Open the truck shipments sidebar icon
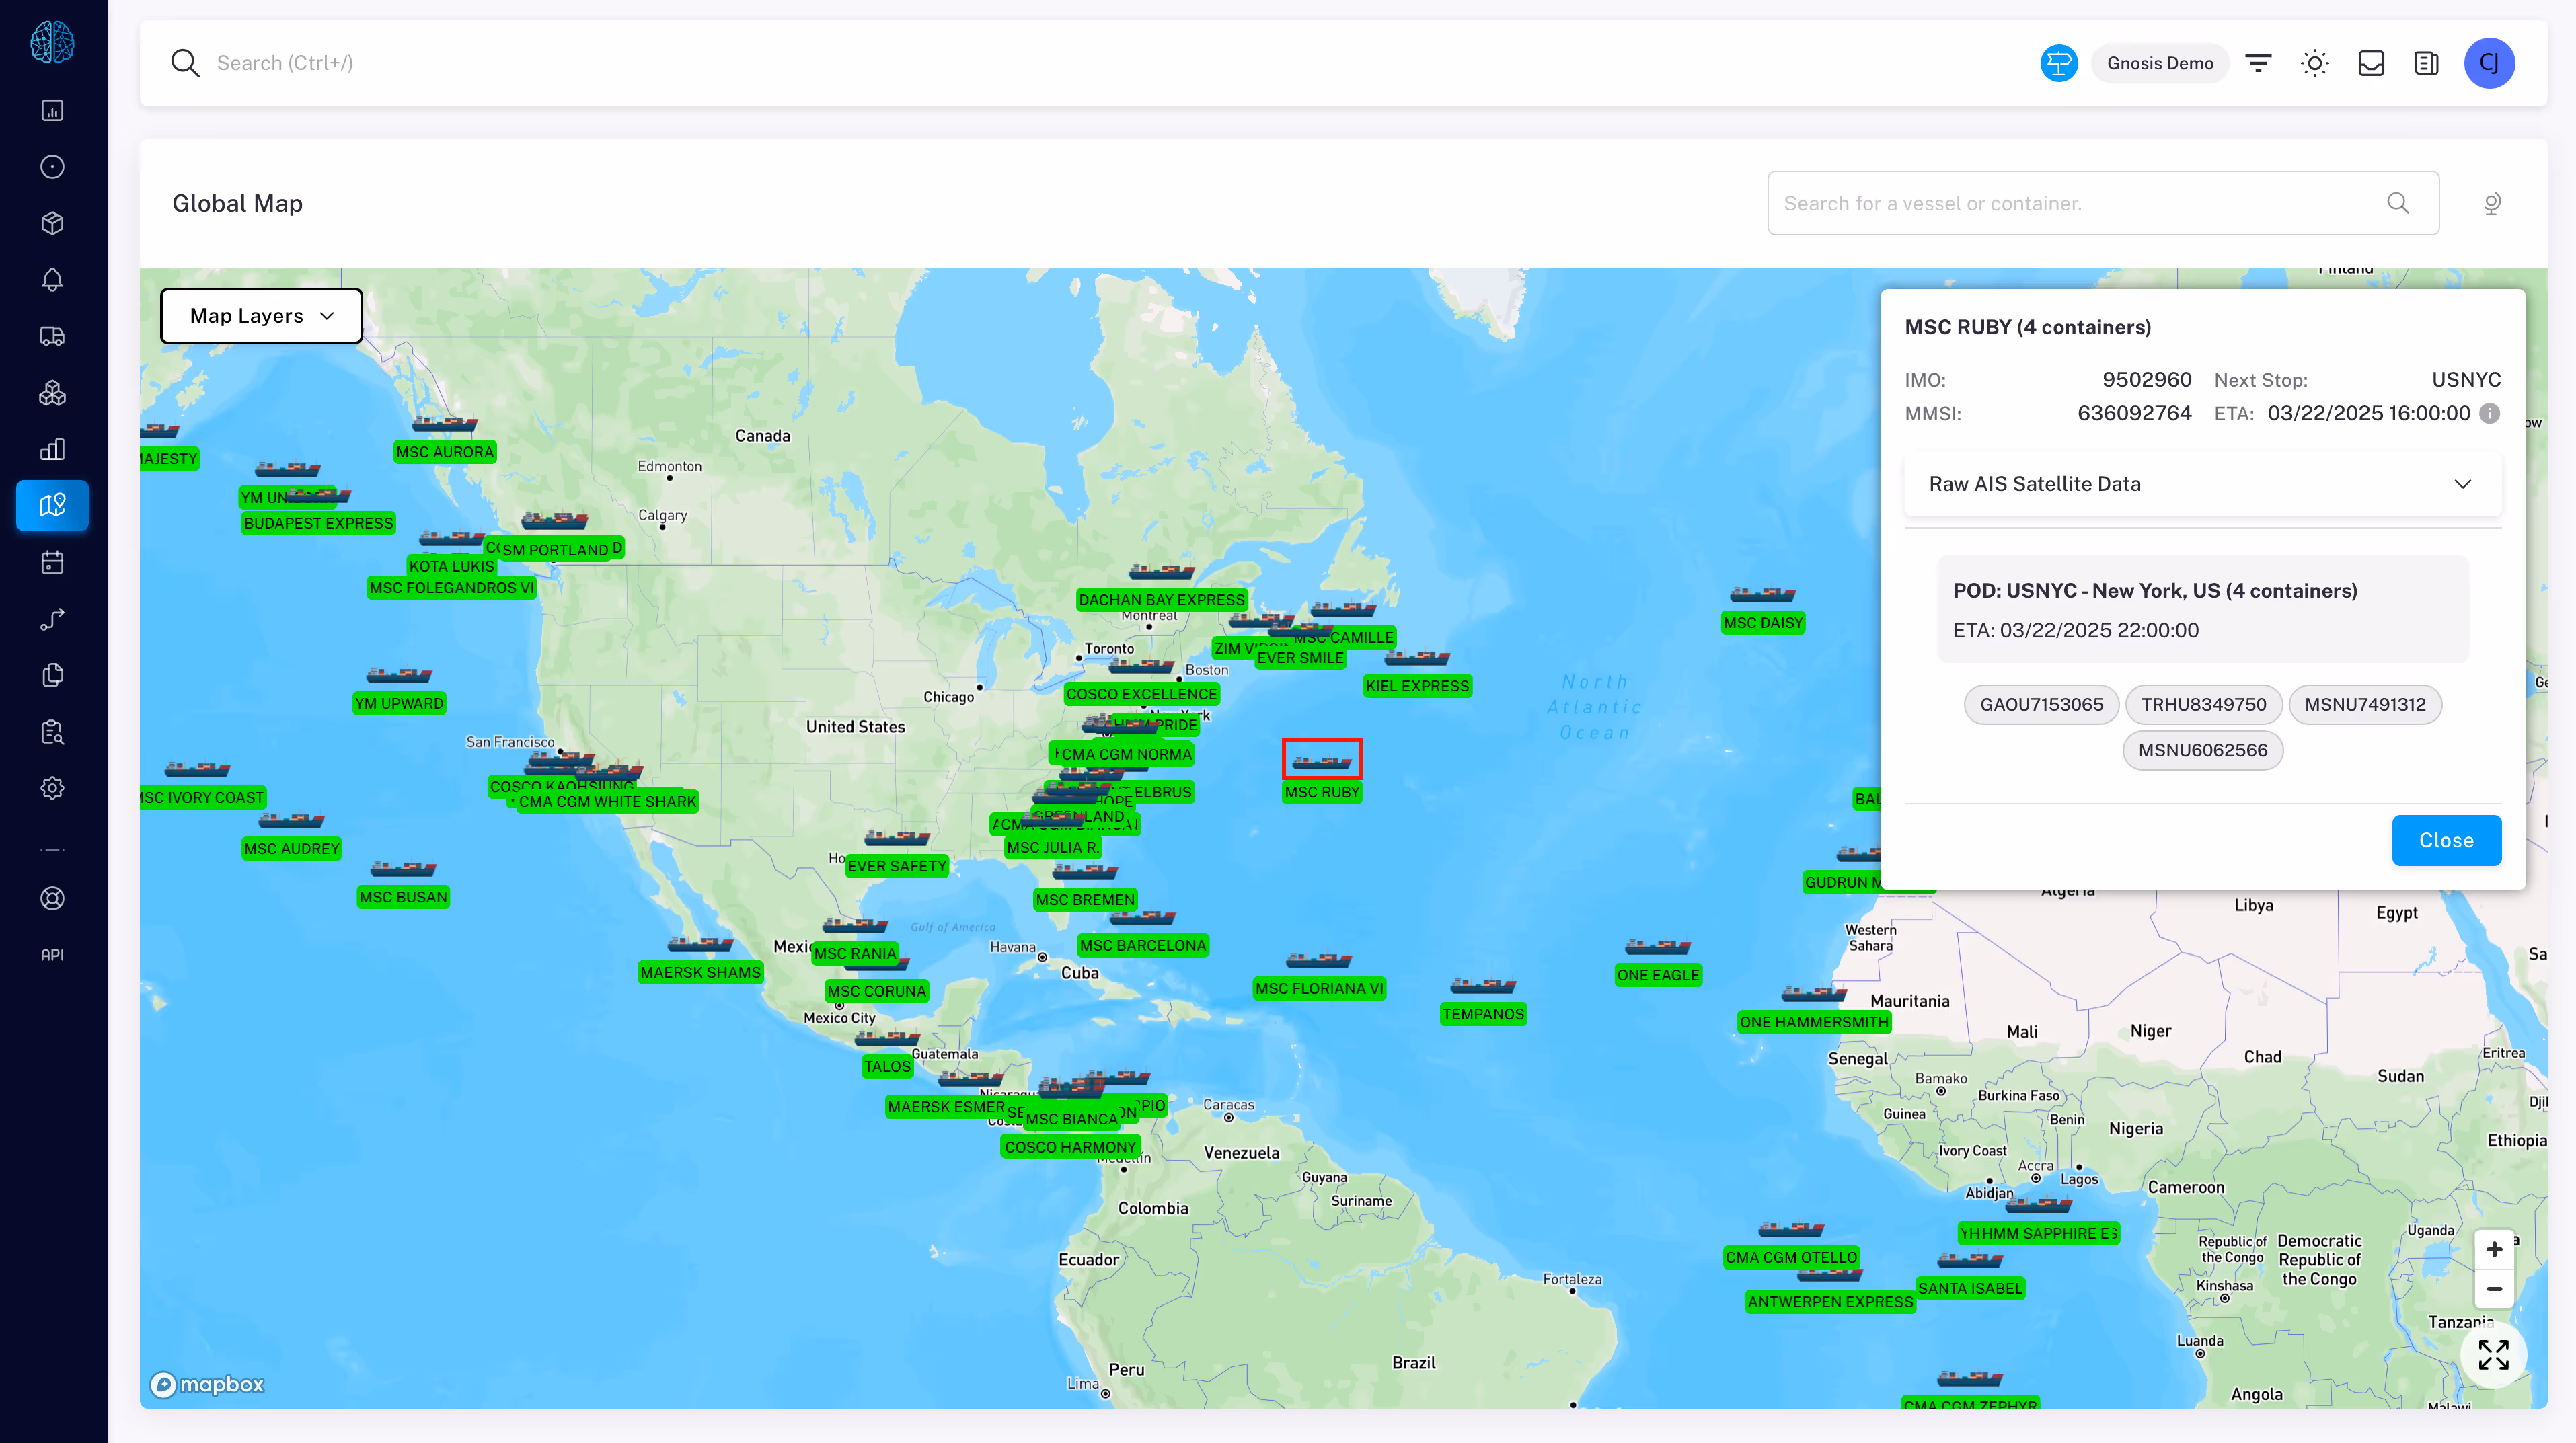Image resolution: width=2576 pixels, height=1443 pixels. pyautogui.click(x=52, y=337)
